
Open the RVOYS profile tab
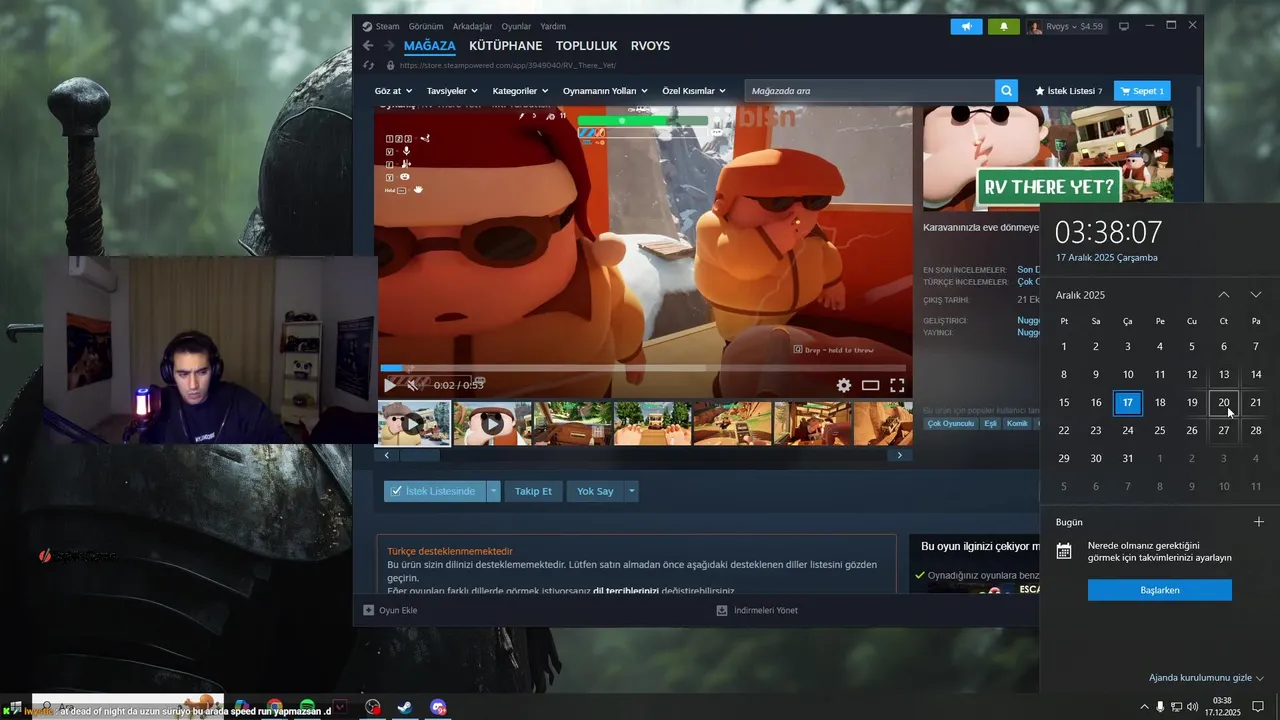coord(650,46)
